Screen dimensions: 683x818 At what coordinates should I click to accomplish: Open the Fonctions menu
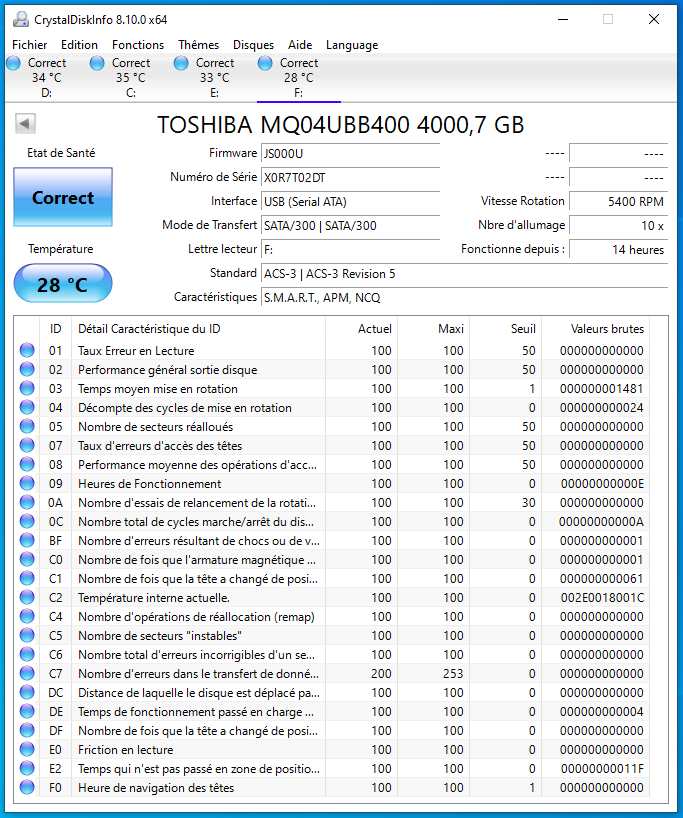[x=138, y=45]
